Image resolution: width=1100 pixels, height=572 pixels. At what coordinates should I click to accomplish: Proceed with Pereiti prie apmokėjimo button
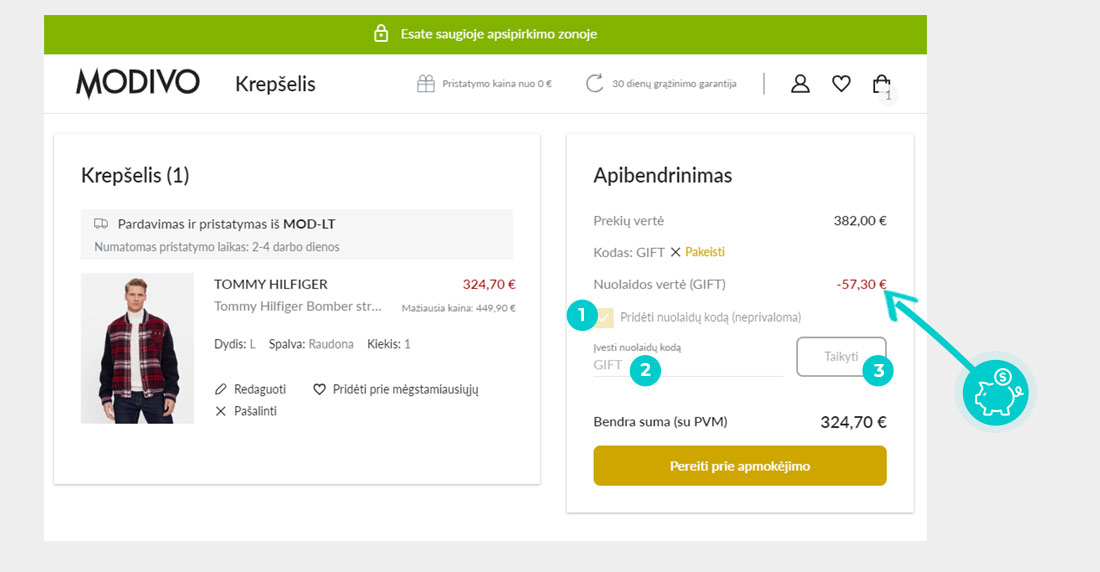point(739,466)
